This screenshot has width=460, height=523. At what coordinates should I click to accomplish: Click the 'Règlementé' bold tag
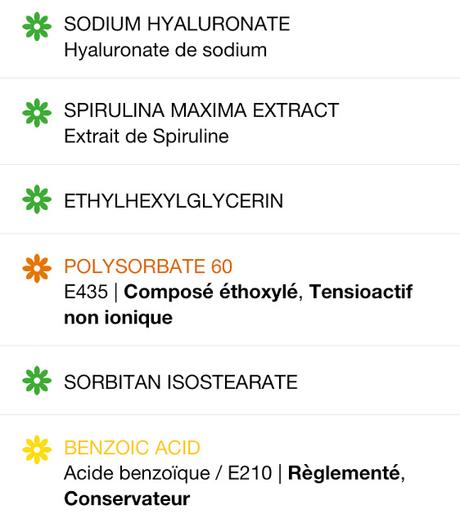click(344, 474)
